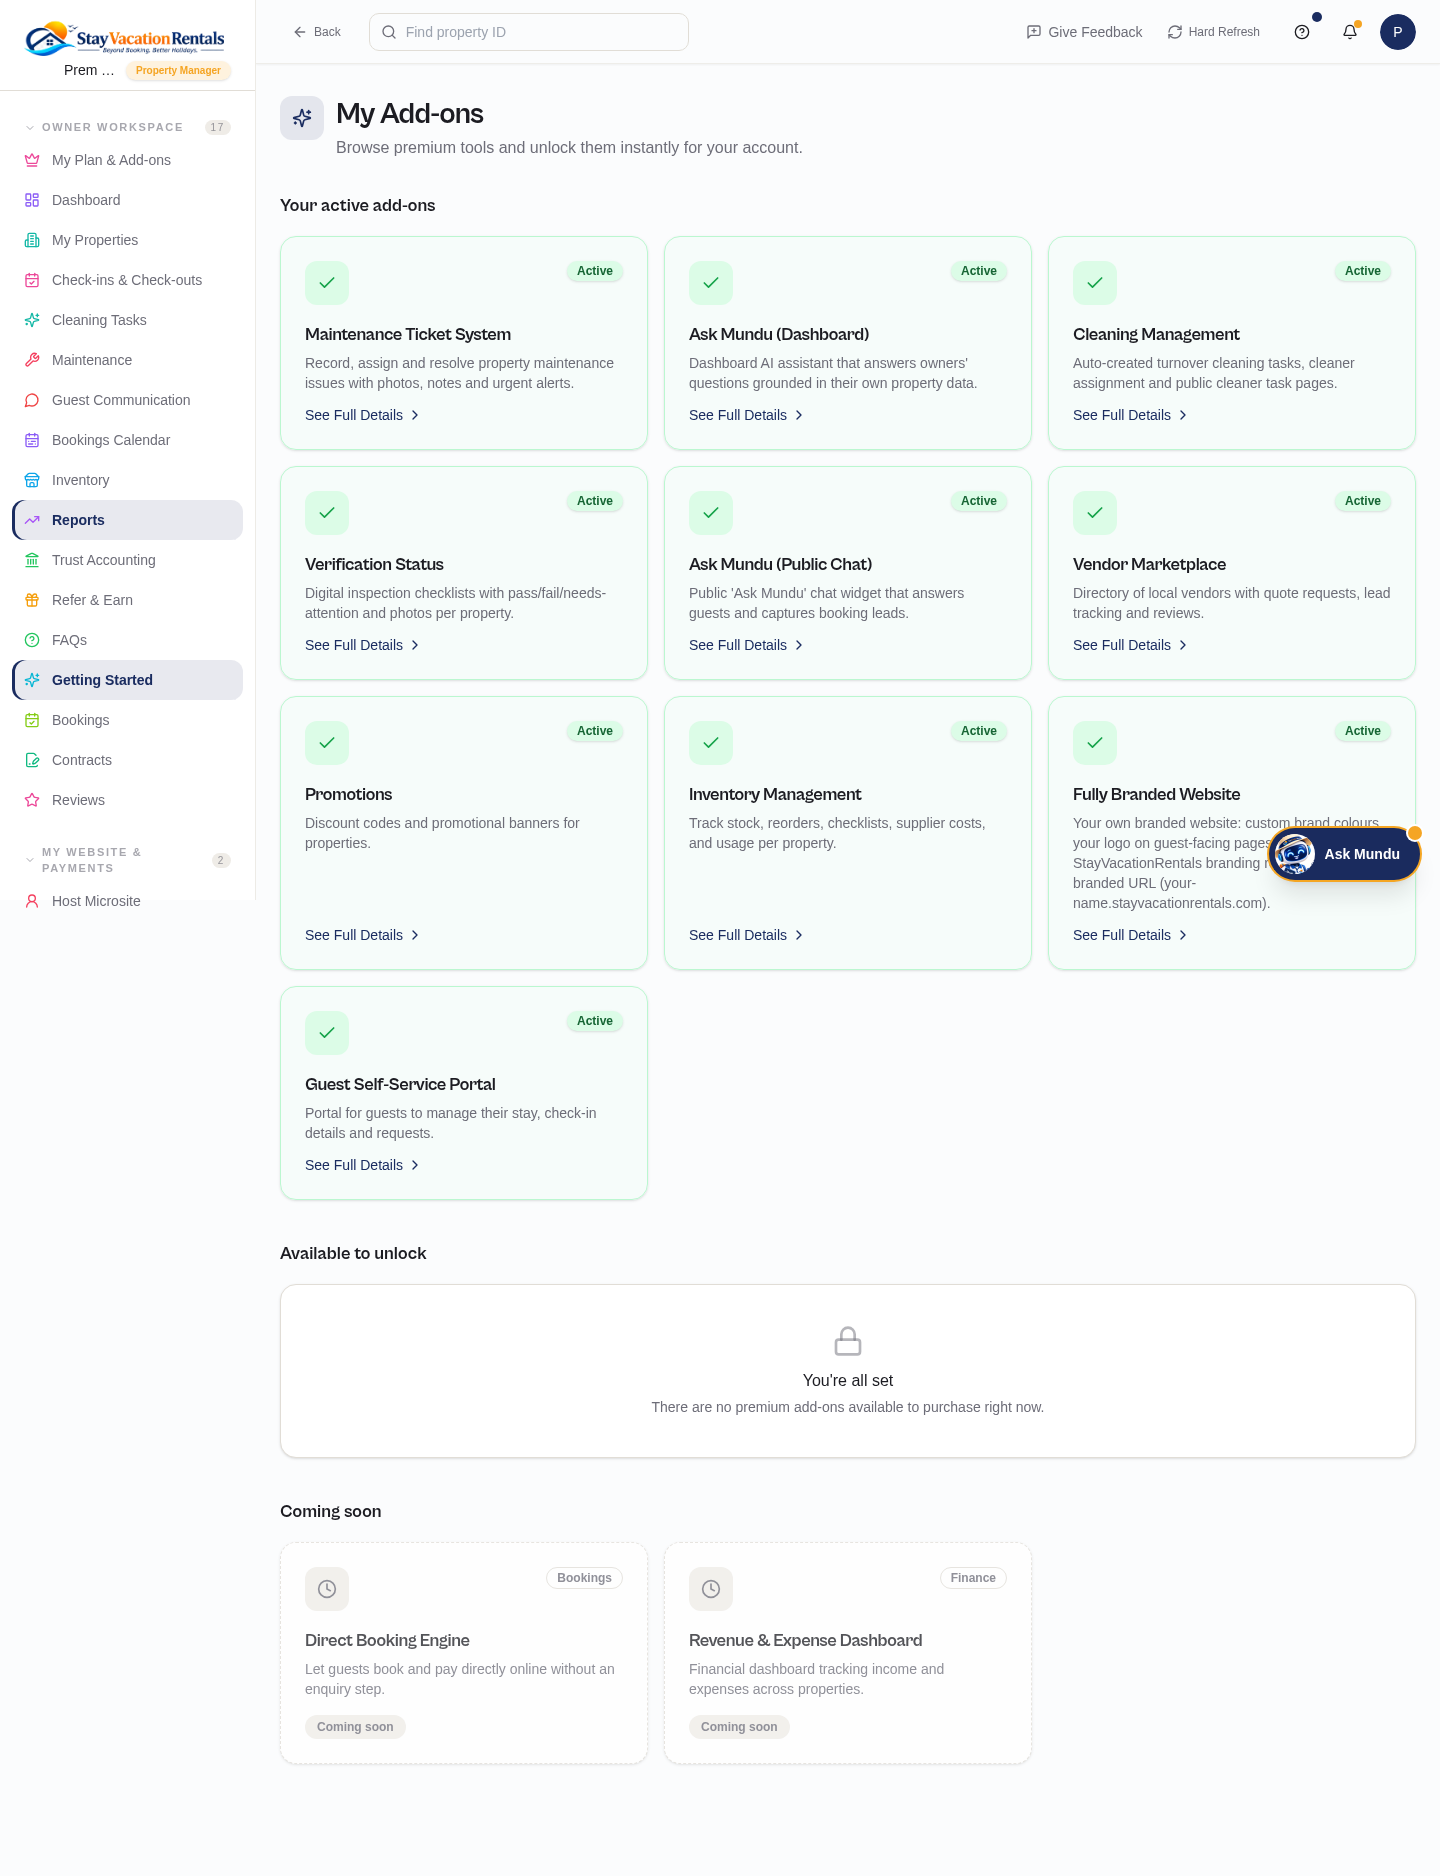Click Active badge on Verification Status

[595, 501]
